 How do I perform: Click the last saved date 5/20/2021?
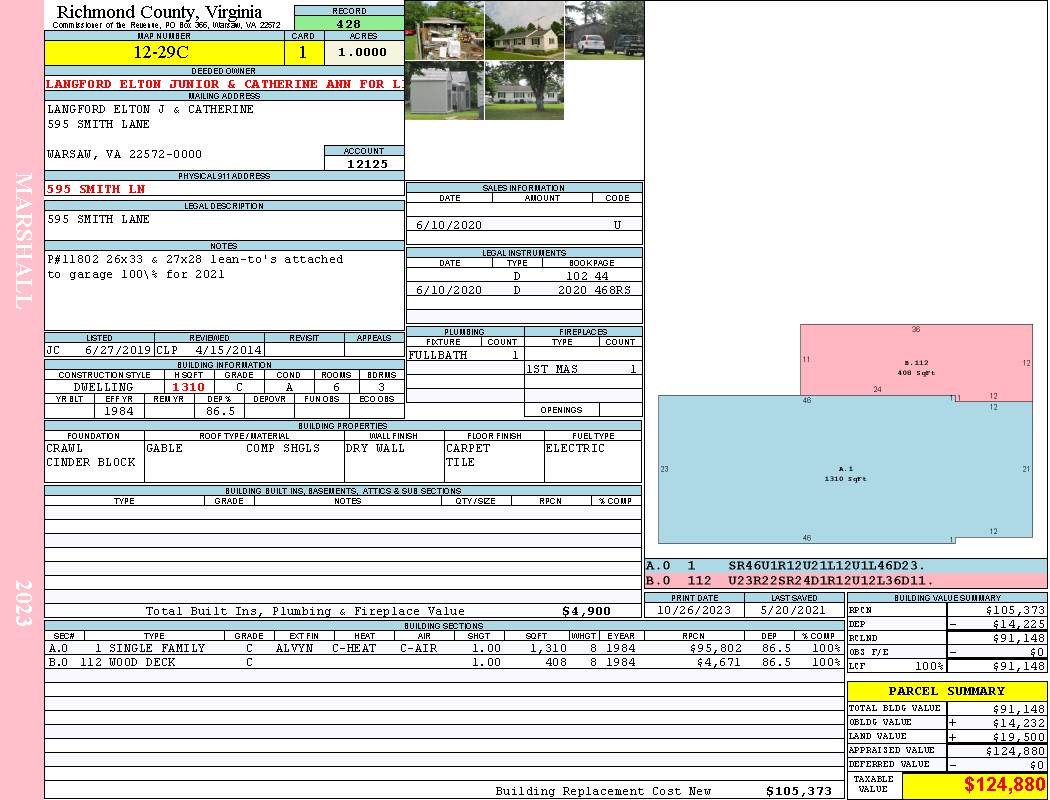tap(793, 610)
